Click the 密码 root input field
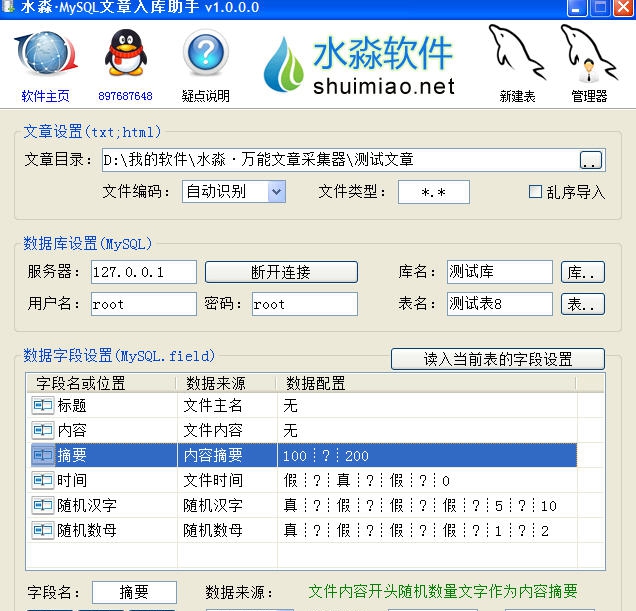This screenshot has width=636, height=611. click(305, 304)
